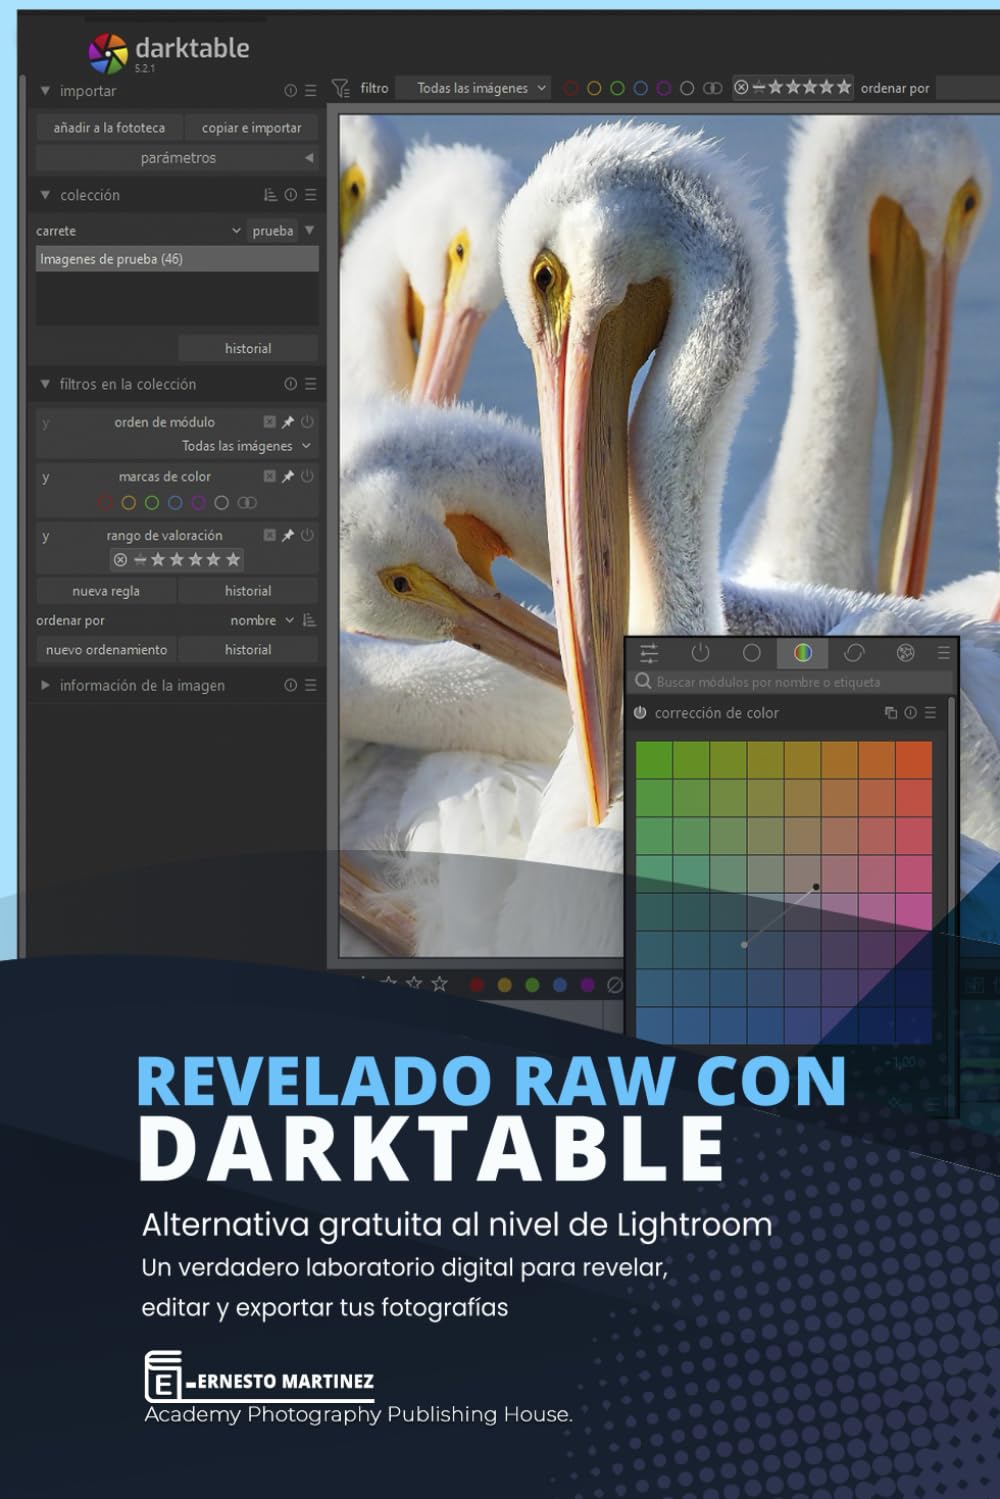Open the nombre sort-by dropdown

(262, 620)
